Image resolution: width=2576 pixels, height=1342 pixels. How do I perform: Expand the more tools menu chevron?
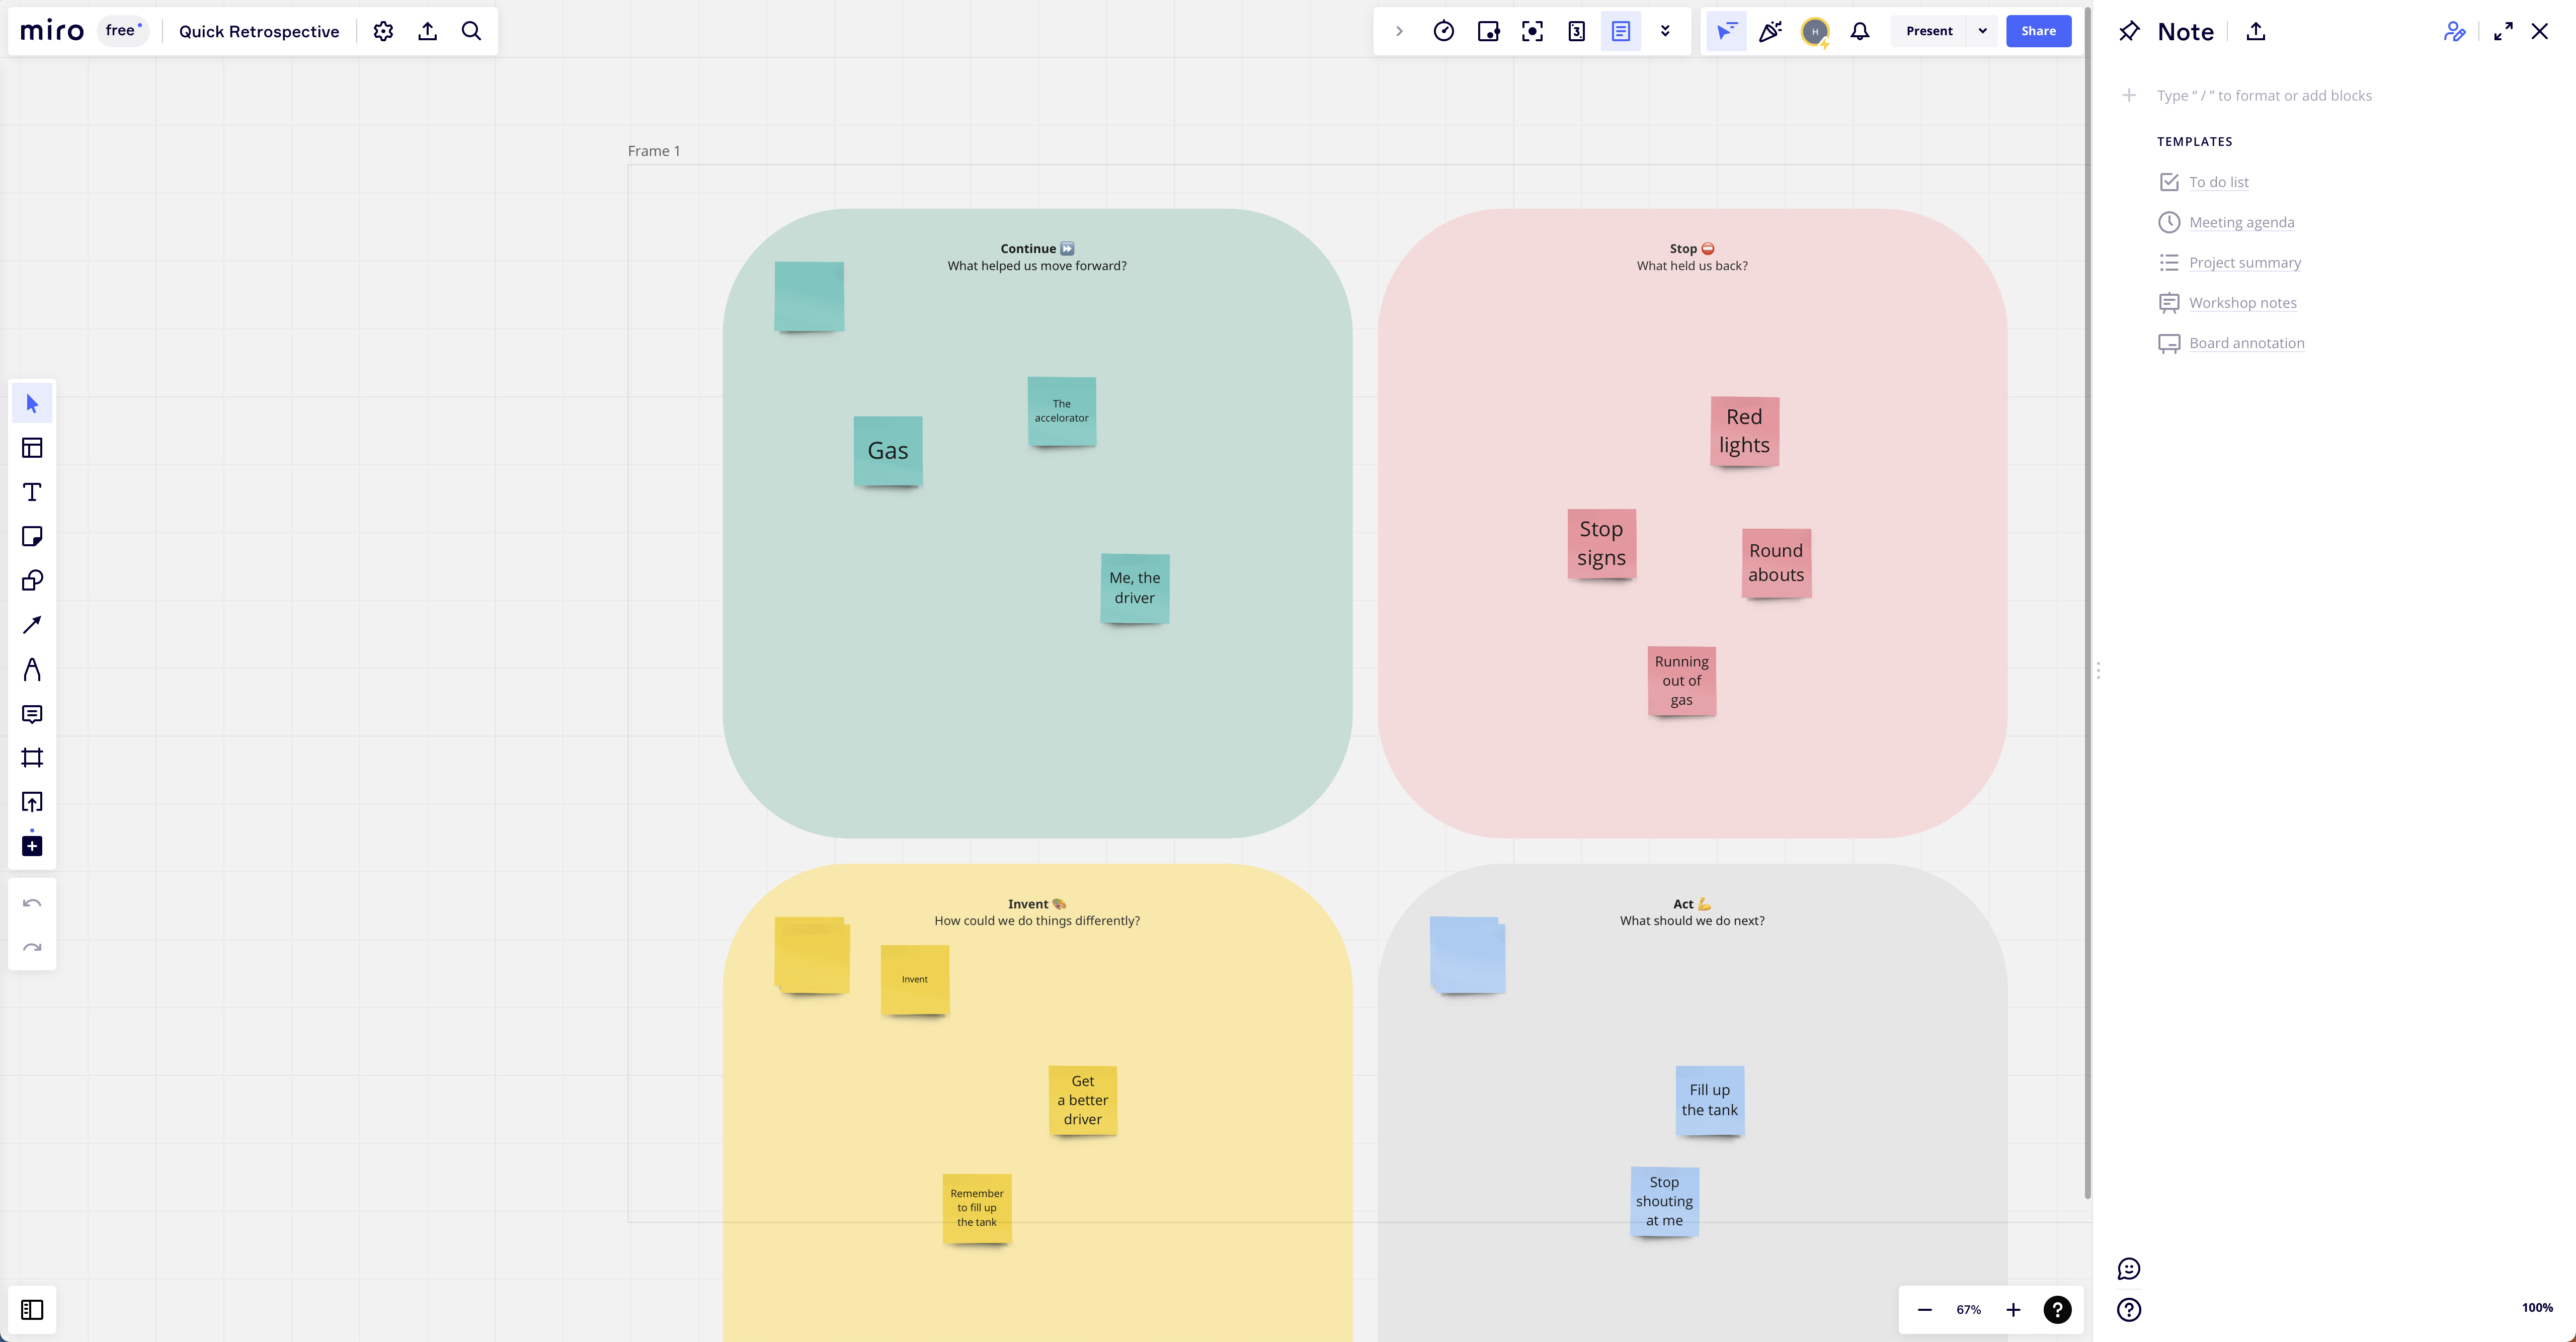1666,31
